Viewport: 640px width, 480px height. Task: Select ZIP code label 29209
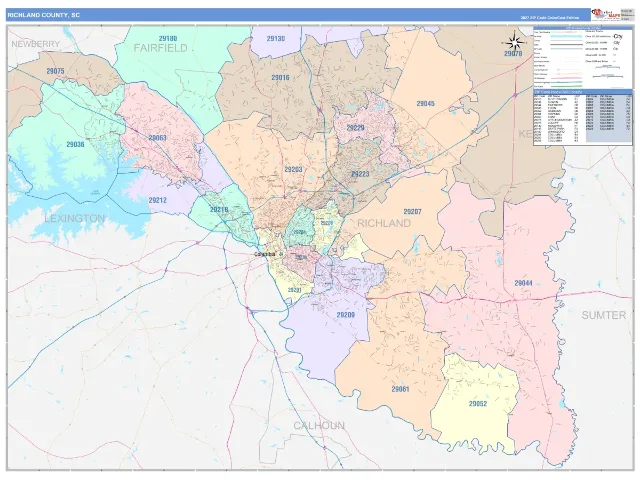(x=345, y=315)
